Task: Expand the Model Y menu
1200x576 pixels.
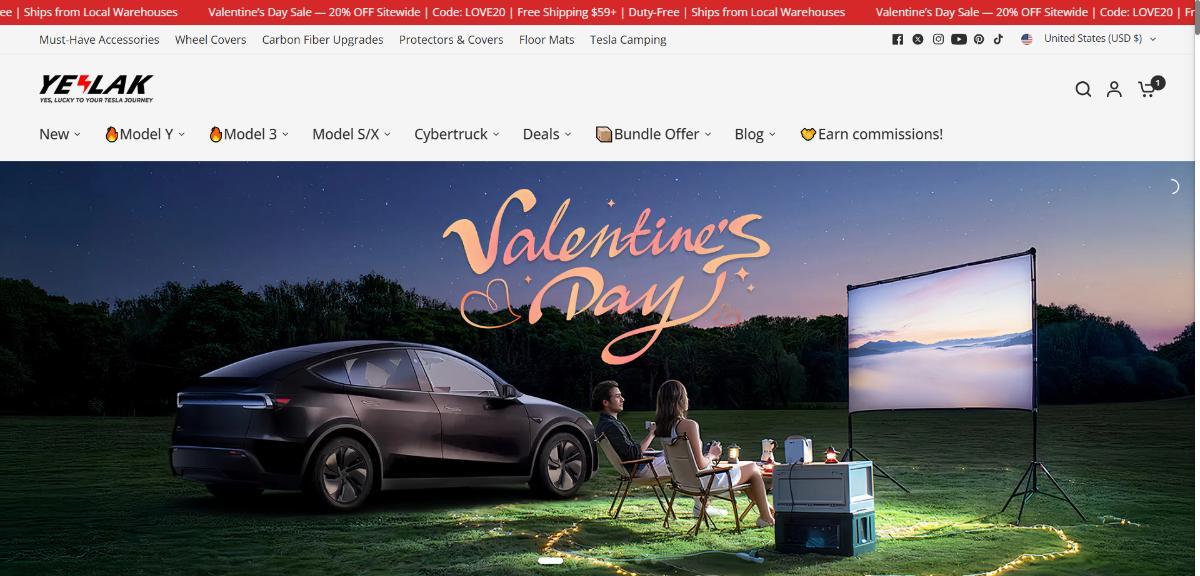Action: pos(145,134)
